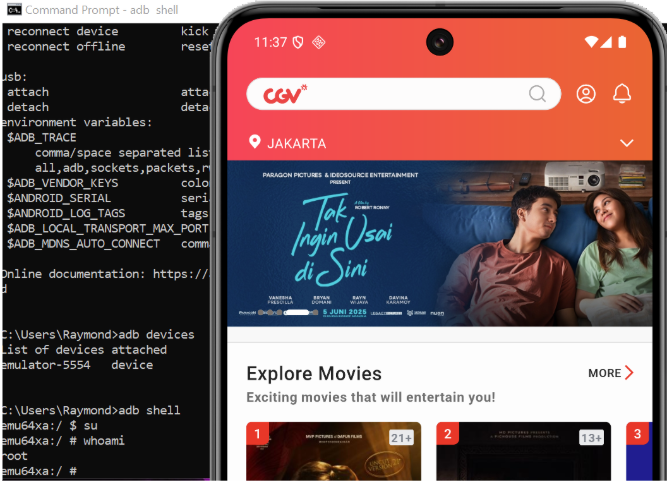670x481 pixels.
Task: Tap the status bar clock 11:37
Action: [270, 42]
